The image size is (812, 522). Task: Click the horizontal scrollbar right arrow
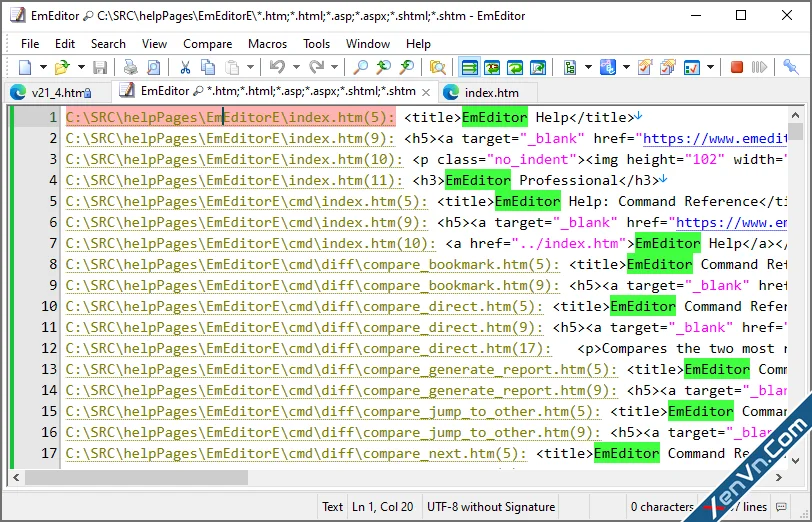(778, 477)
